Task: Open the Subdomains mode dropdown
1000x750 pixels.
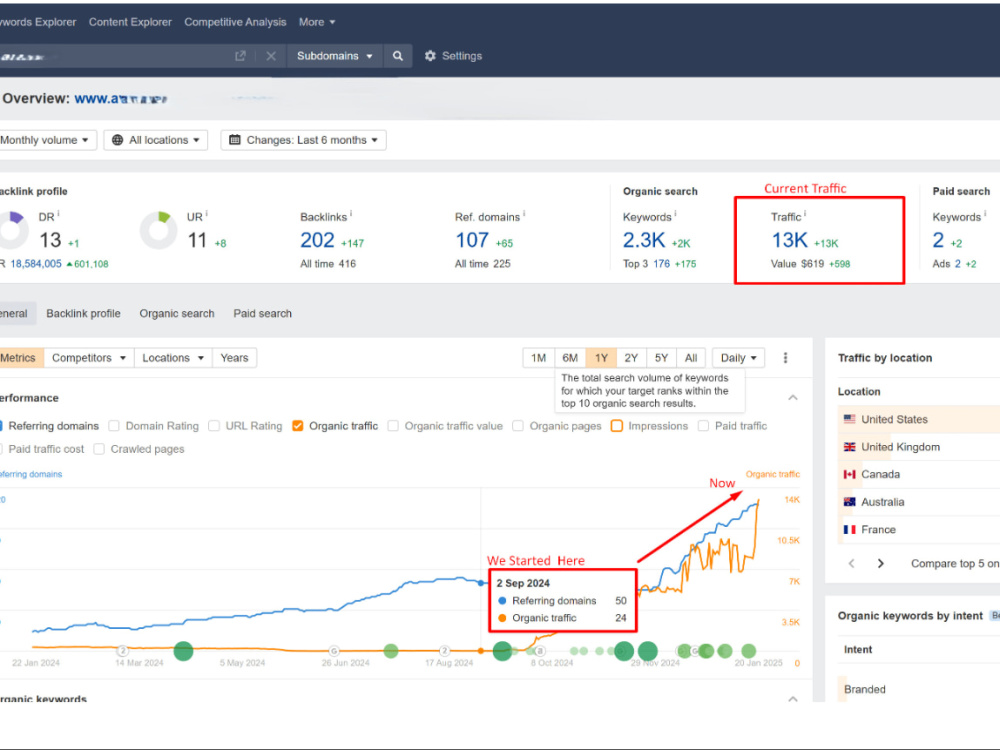Action: pyautogui.click(x=335, y=56)
